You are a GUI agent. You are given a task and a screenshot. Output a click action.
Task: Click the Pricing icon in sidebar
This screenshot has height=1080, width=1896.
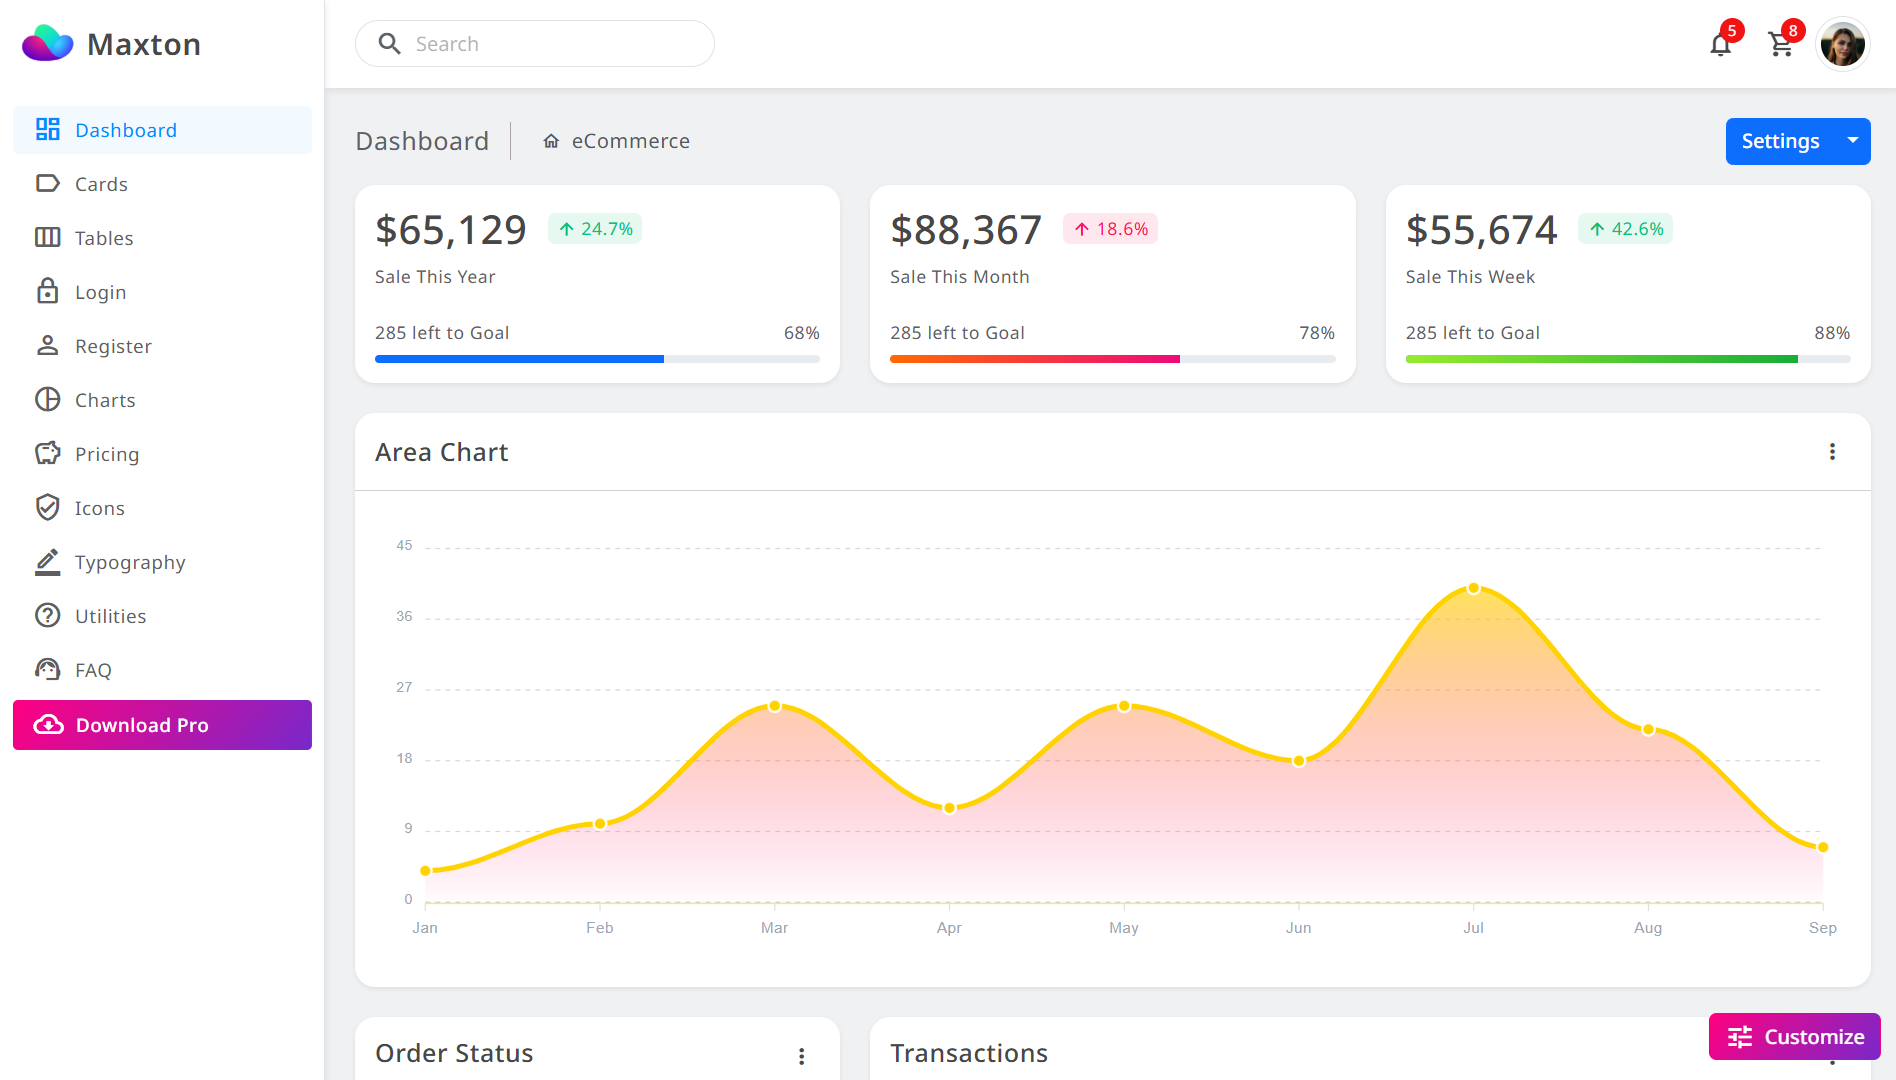(47, 453)
